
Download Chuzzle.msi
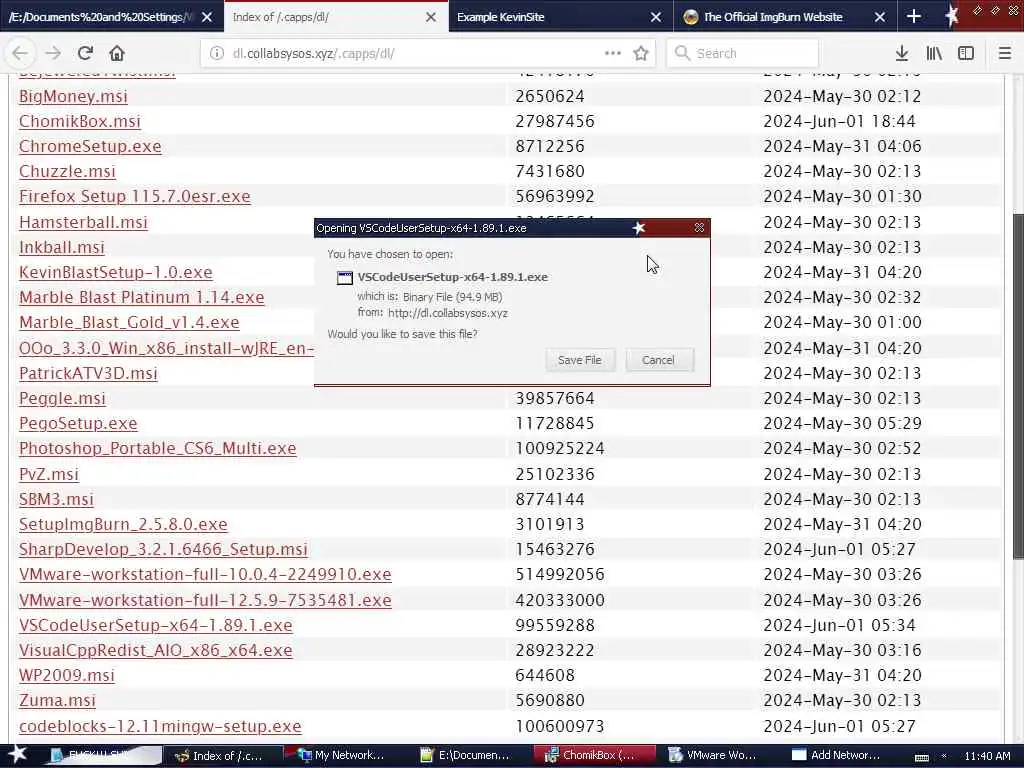(x=67, y=171)
